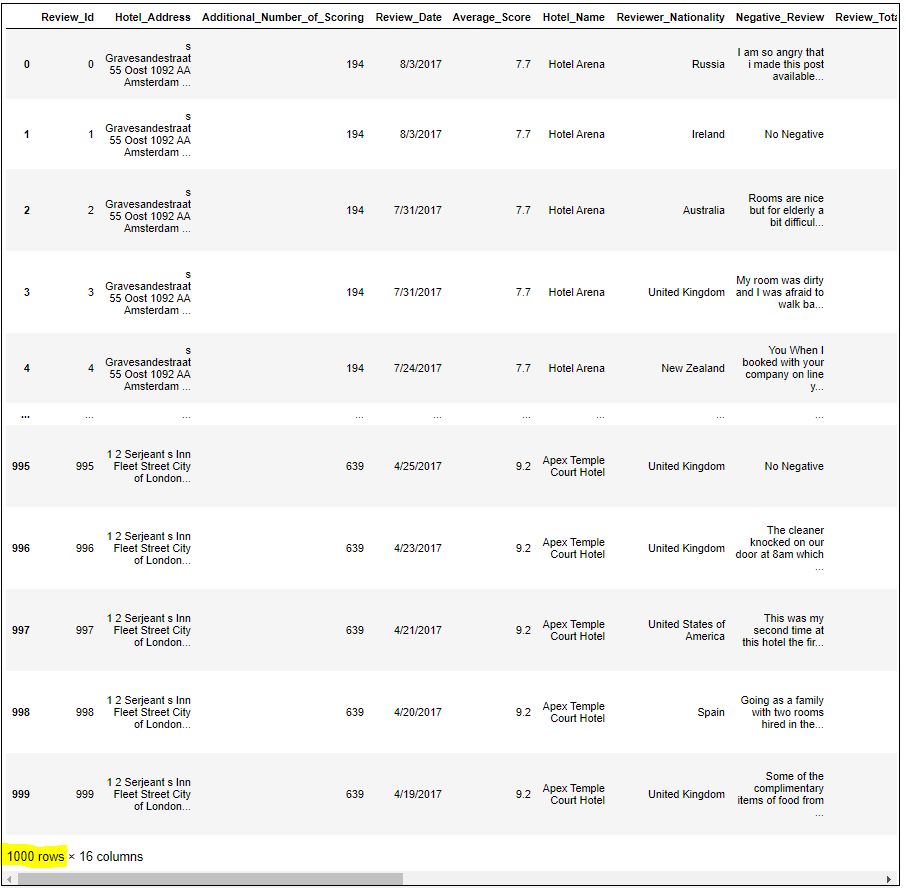The height and width of the screenshot is (890, 906).
Task: Click the Reviewer_Nationality column header
Action: click(x=670, y=17)
